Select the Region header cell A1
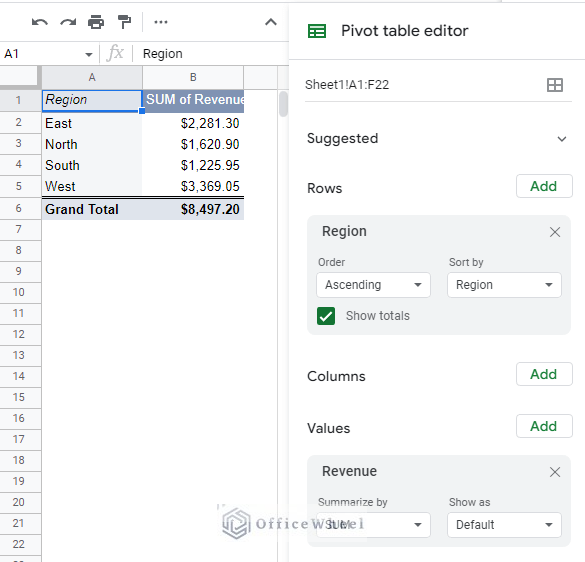585x562 pixels. 92,100
